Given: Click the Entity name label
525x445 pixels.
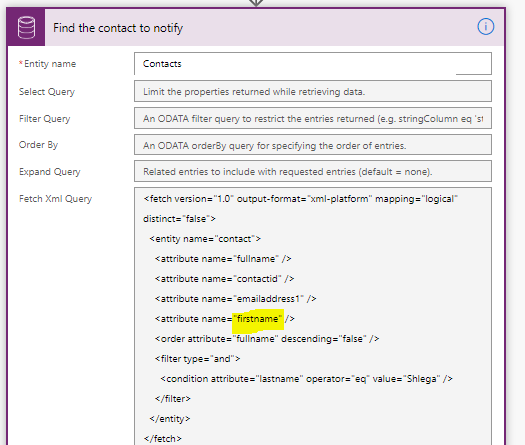Looking at the screenshot, I should coord(50,64).
